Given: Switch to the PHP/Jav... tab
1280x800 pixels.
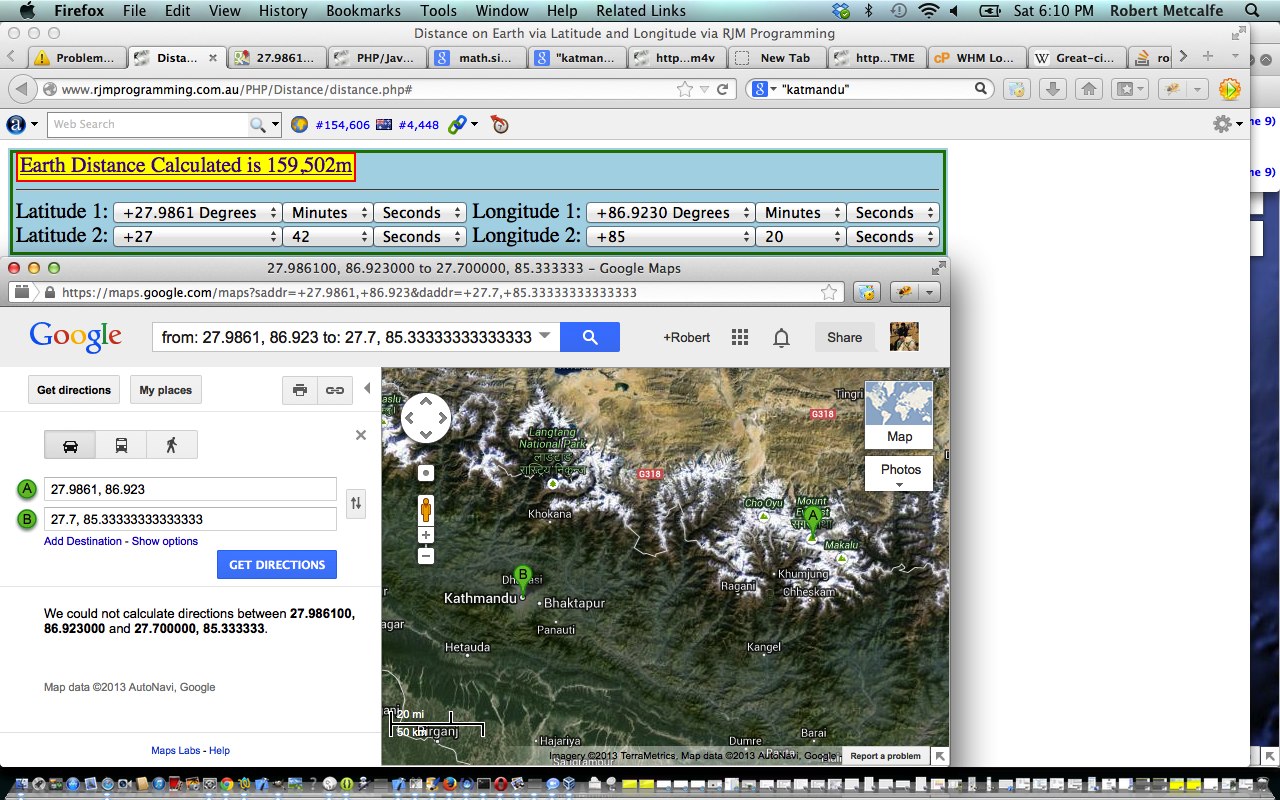Looking at the screenshot, I should click(376, 57).
